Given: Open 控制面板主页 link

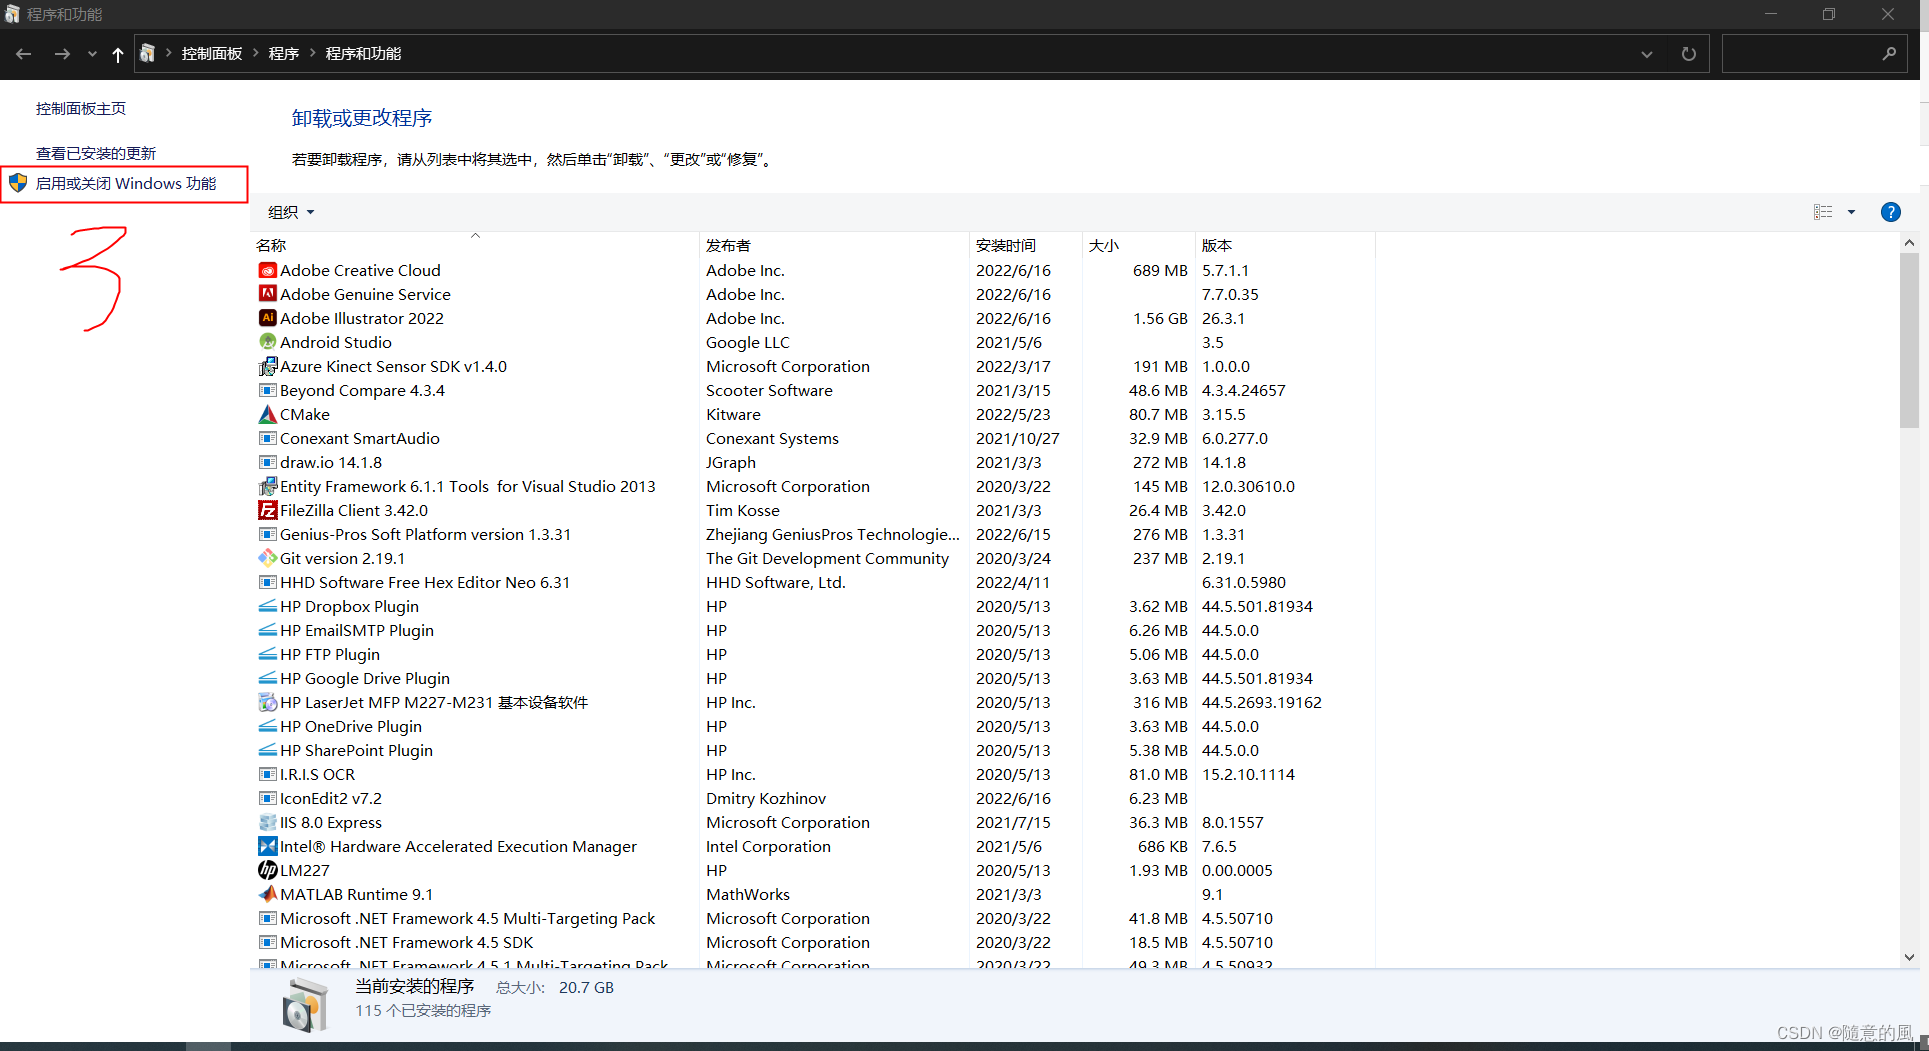Looking at the screenshot, I should (81, 108).
